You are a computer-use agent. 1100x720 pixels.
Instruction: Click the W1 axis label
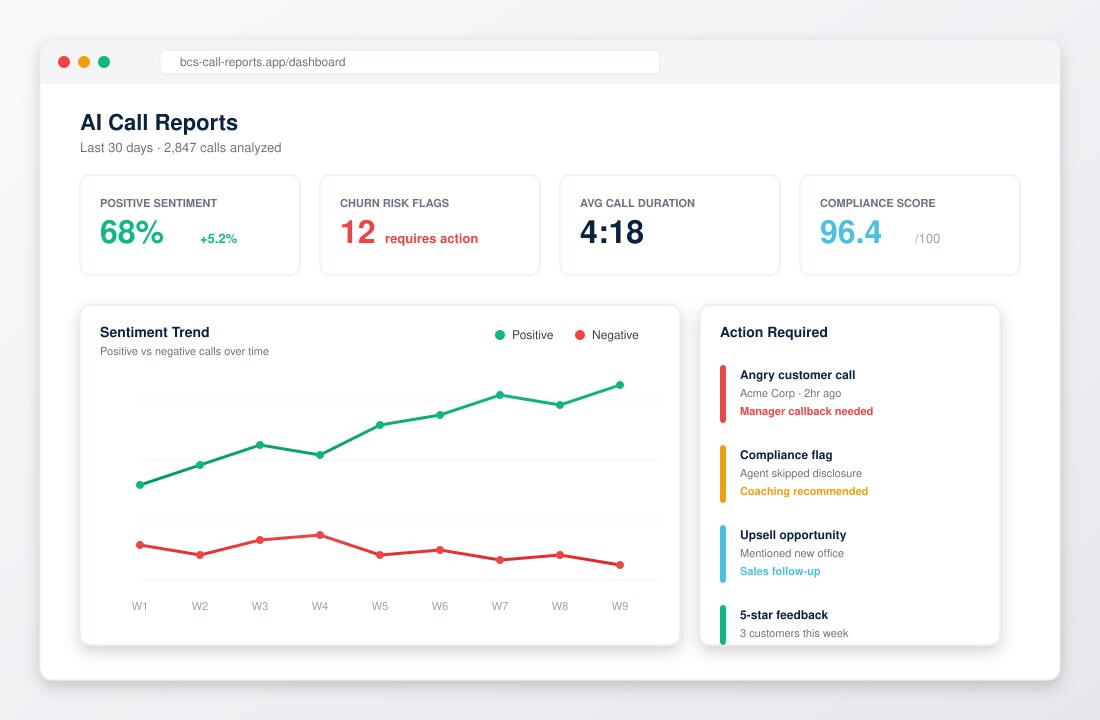pos(140,606)
